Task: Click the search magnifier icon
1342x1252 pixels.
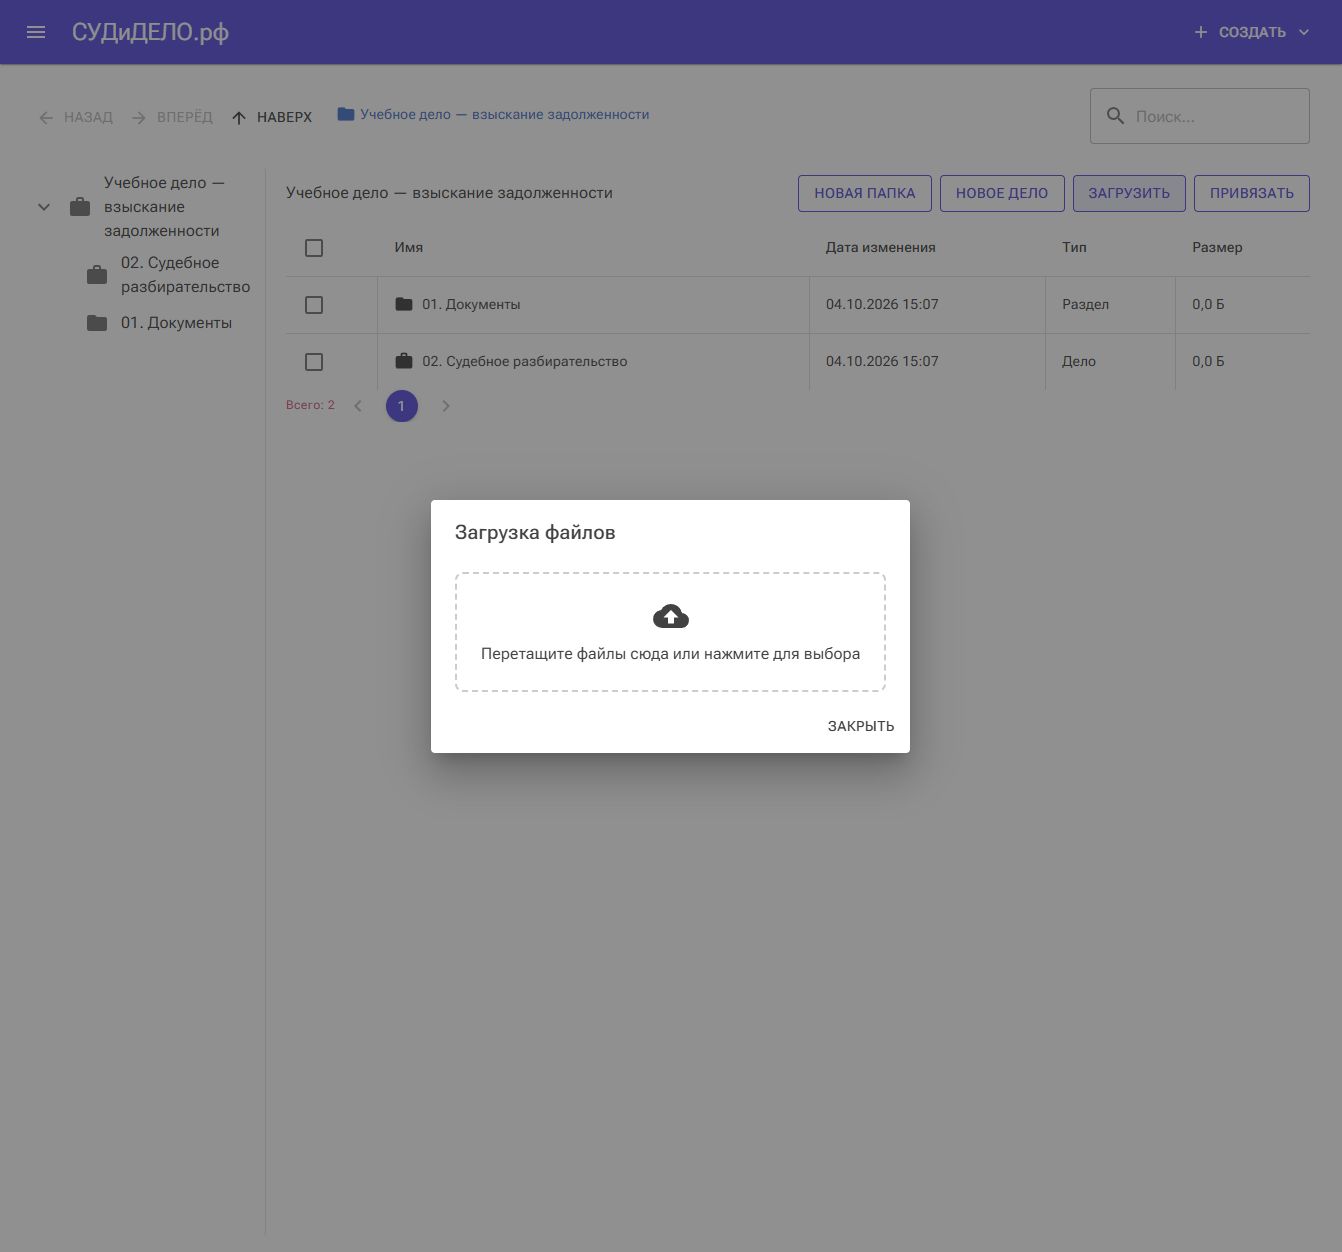Action: [1115, 116]
